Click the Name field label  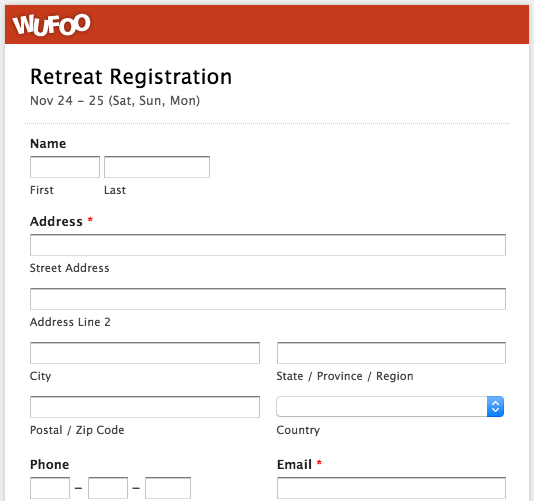(48, 143)
